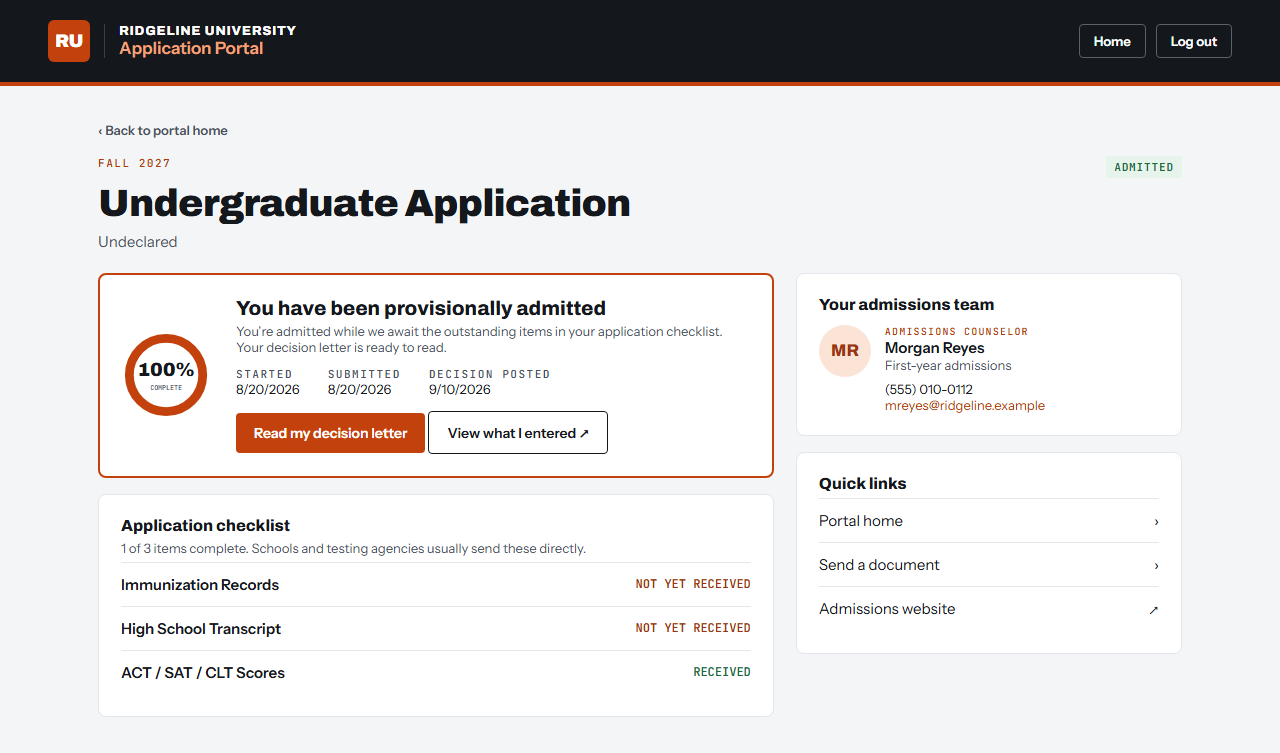
Task: Click the ADMISSIONS COUNSELOR label
Action: (x=957, y=332)
